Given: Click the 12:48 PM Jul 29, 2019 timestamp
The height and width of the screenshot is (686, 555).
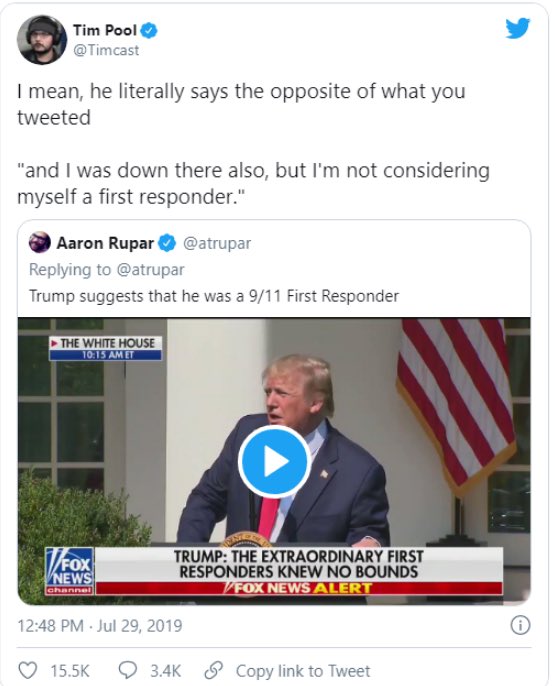Looking at the screenshot, I should point(100,626).
